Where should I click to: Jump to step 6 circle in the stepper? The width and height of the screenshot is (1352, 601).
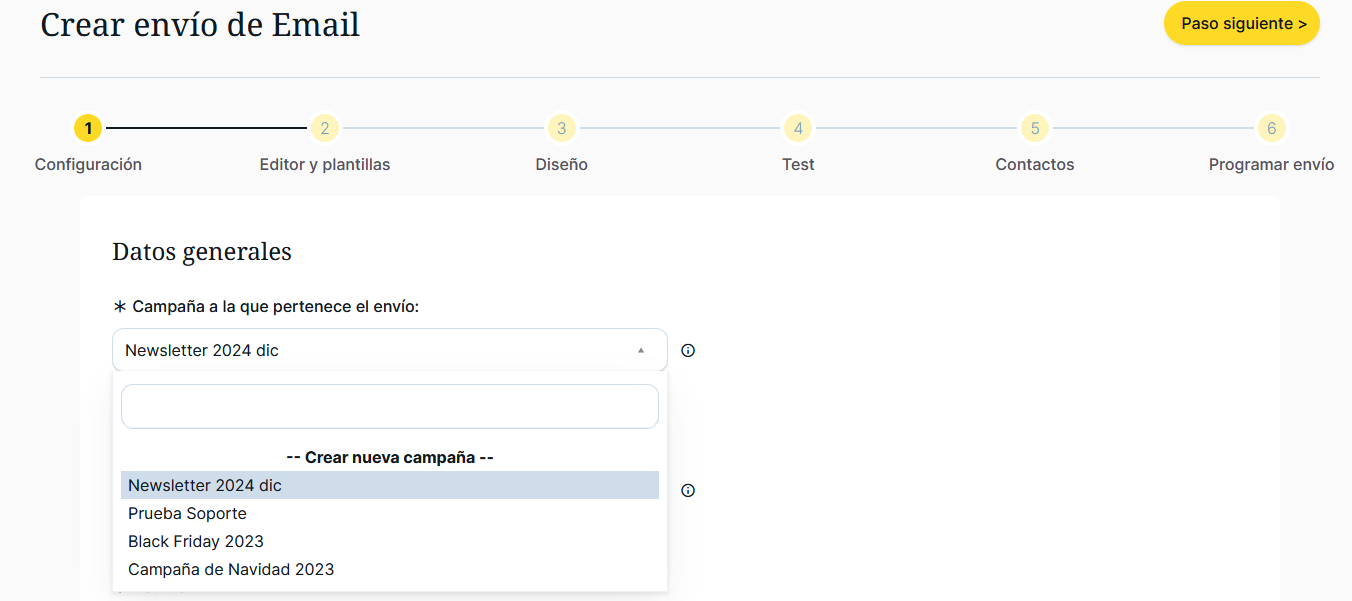(x=1271, y=128)
